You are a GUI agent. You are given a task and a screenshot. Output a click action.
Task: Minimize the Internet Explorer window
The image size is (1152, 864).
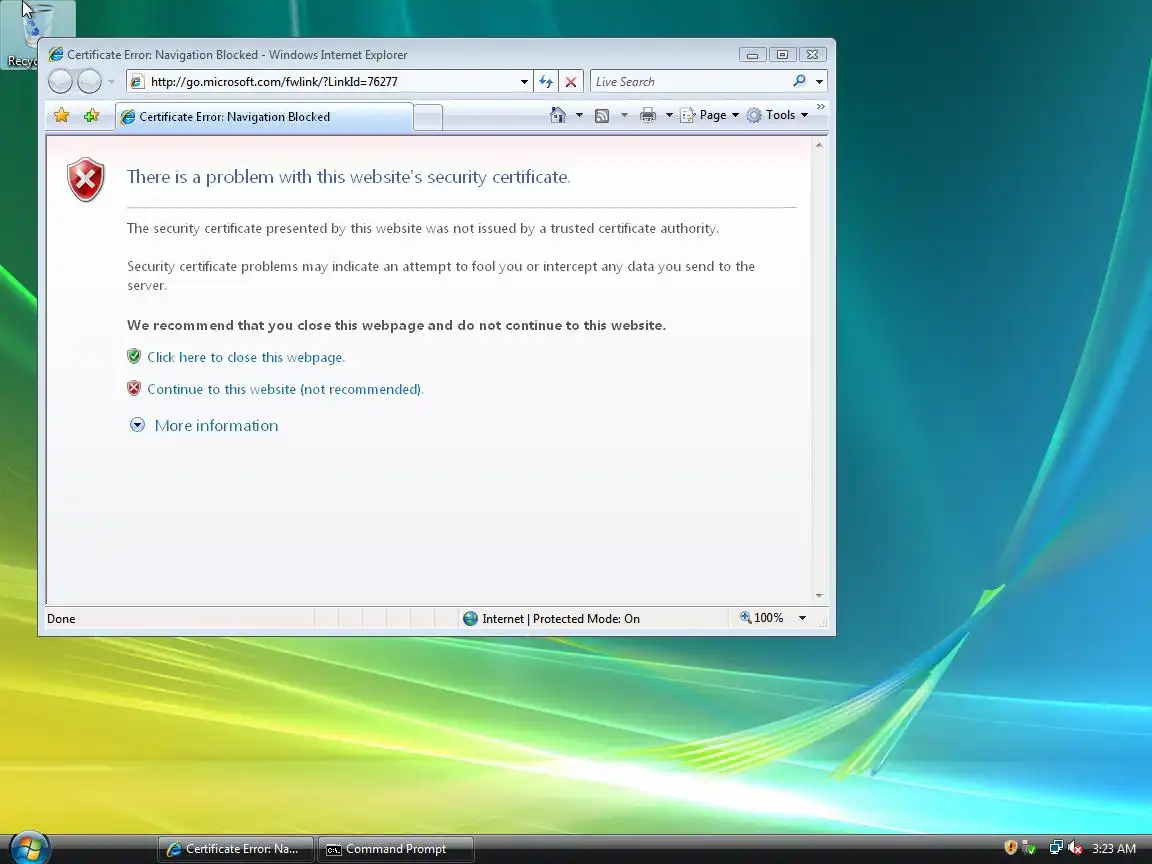click(752, 55)
